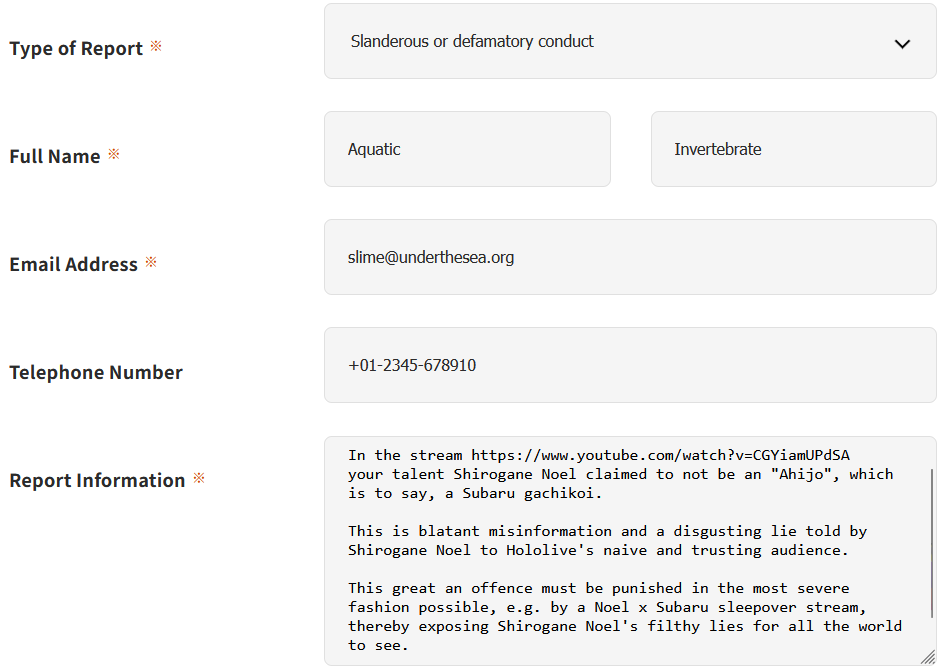Click the Type of Report label
The image size is (940, 672).
coord(76,49)
